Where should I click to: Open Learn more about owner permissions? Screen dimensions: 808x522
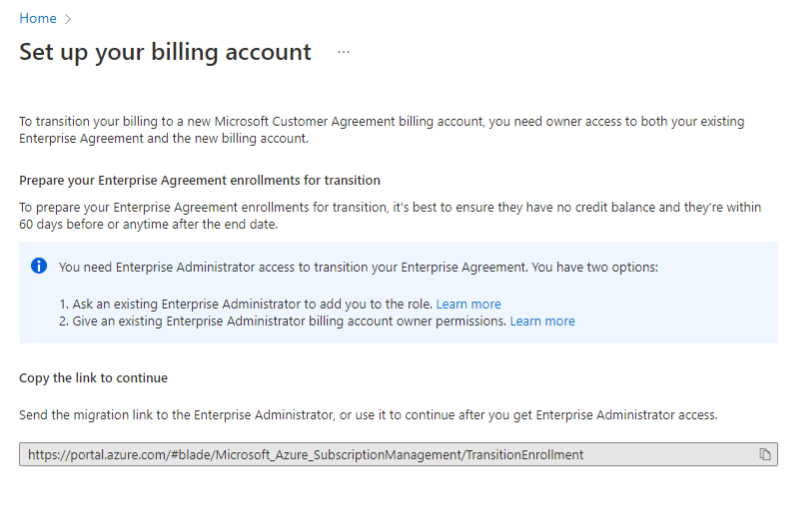pyautogui.click(x=542, y=321)
